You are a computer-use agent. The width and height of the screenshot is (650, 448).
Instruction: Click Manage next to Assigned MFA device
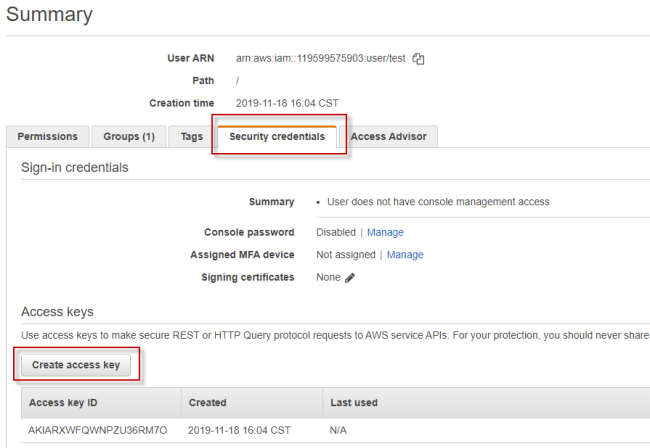pos(405,255)
